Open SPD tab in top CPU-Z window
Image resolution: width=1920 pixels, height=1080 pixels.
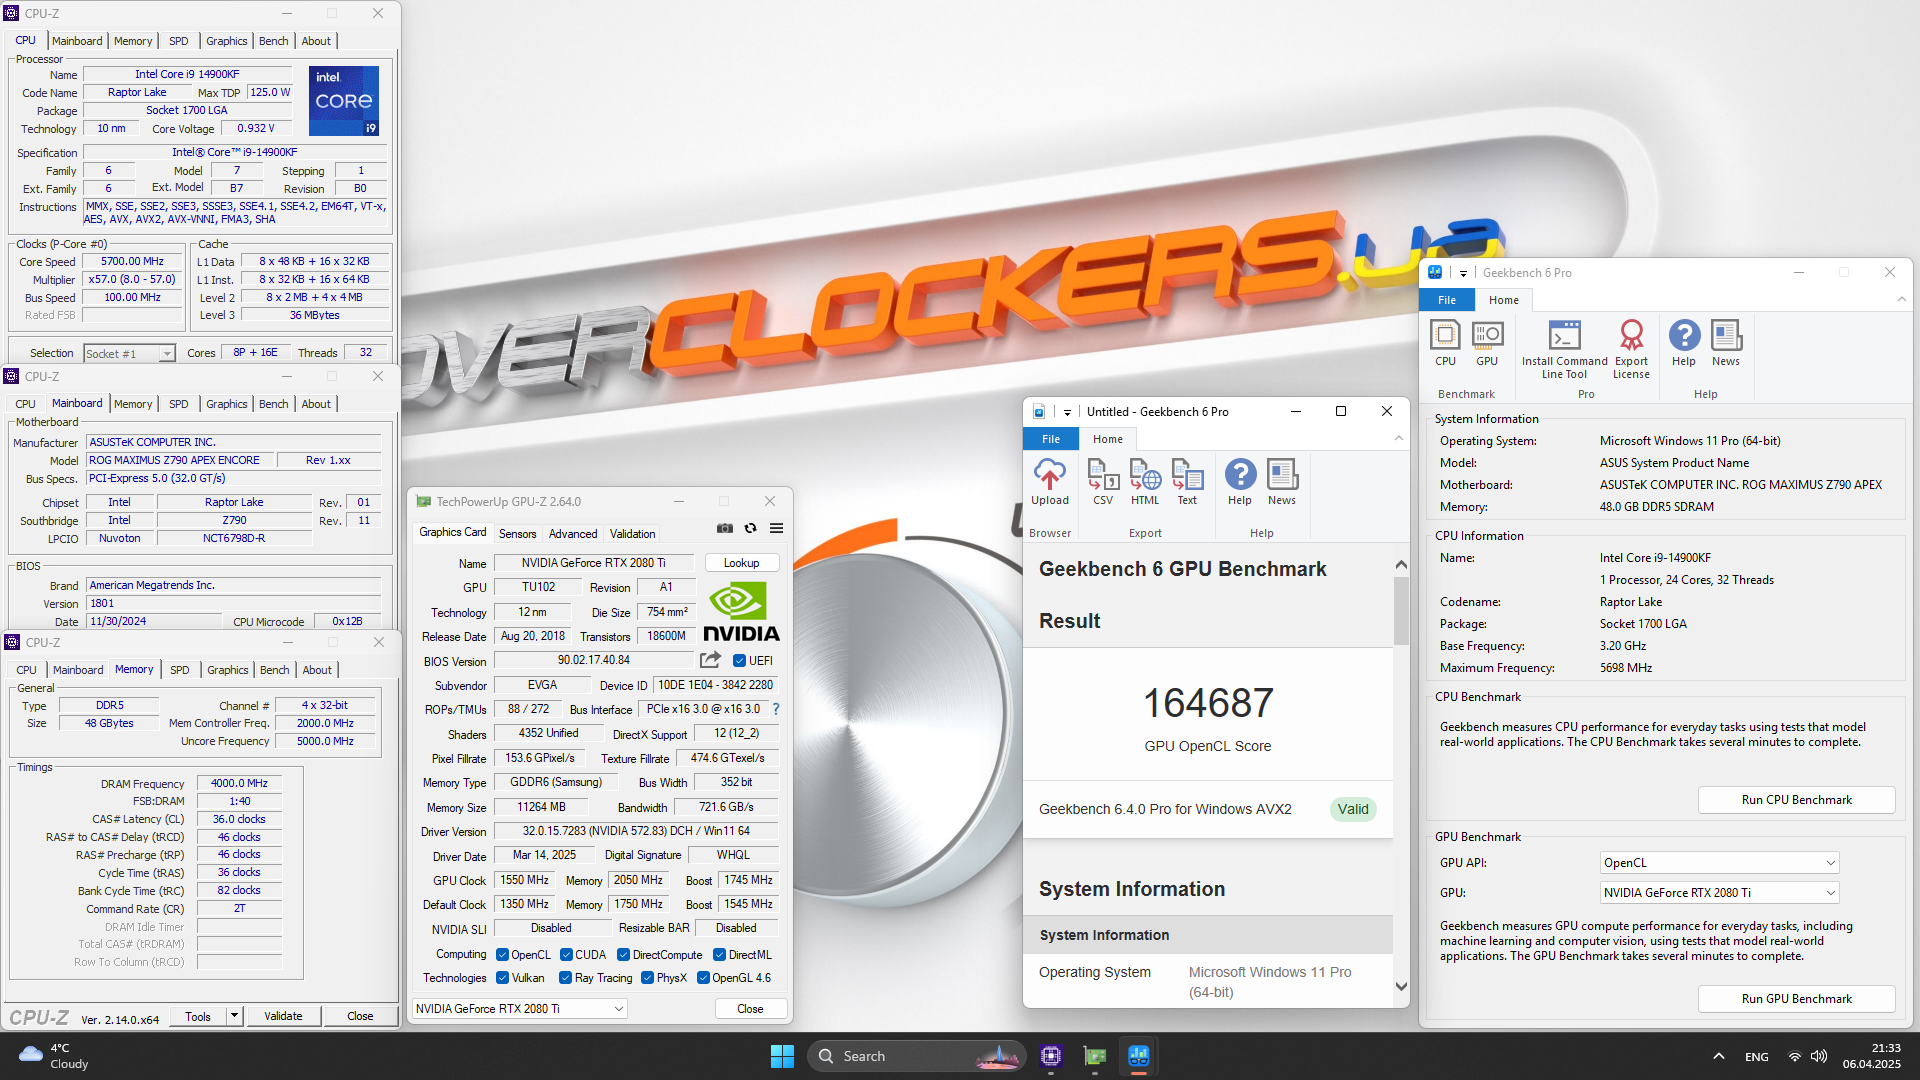click(x=179, y=41)
